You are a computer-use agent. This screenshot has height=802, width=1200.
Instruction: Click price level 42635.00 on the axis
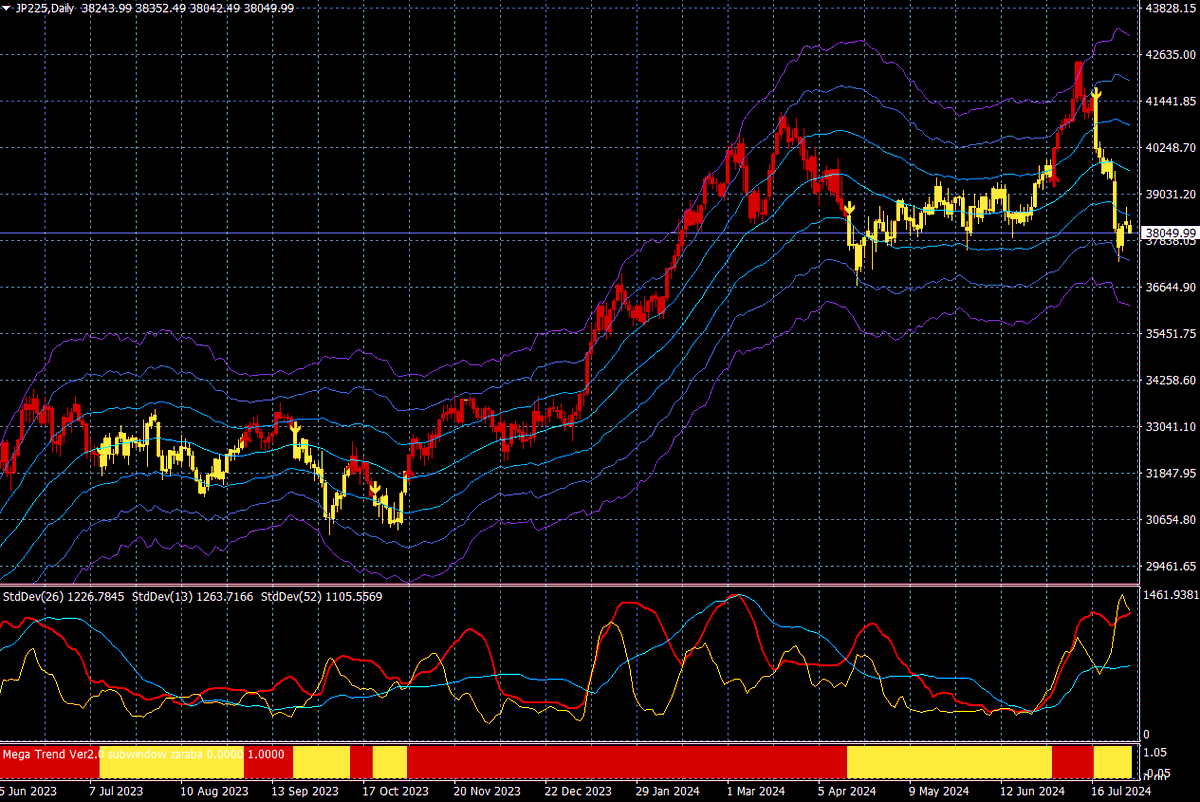(1169, 54)
